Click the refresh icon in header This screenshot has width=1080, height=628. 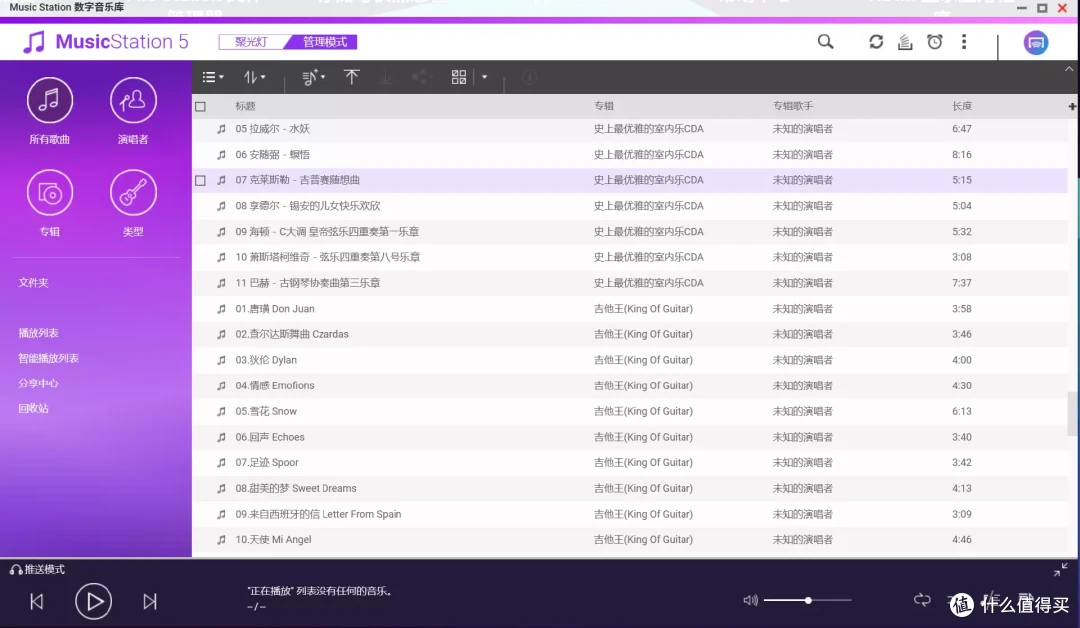(876, 42)
